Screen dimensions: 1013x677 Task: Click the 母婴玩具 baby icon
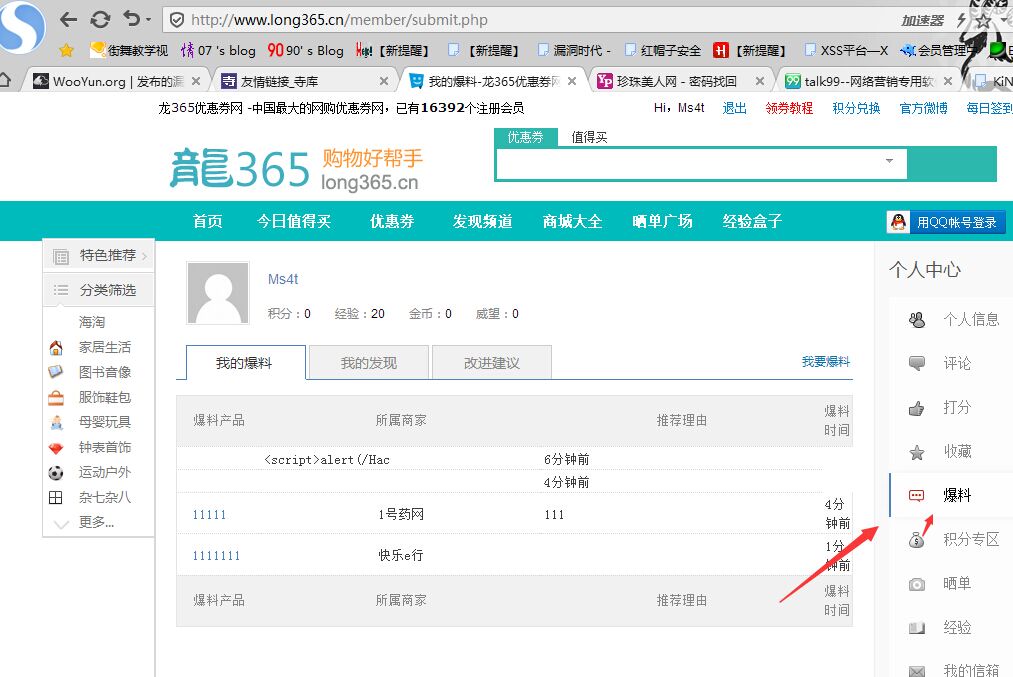tap(56, 422)
